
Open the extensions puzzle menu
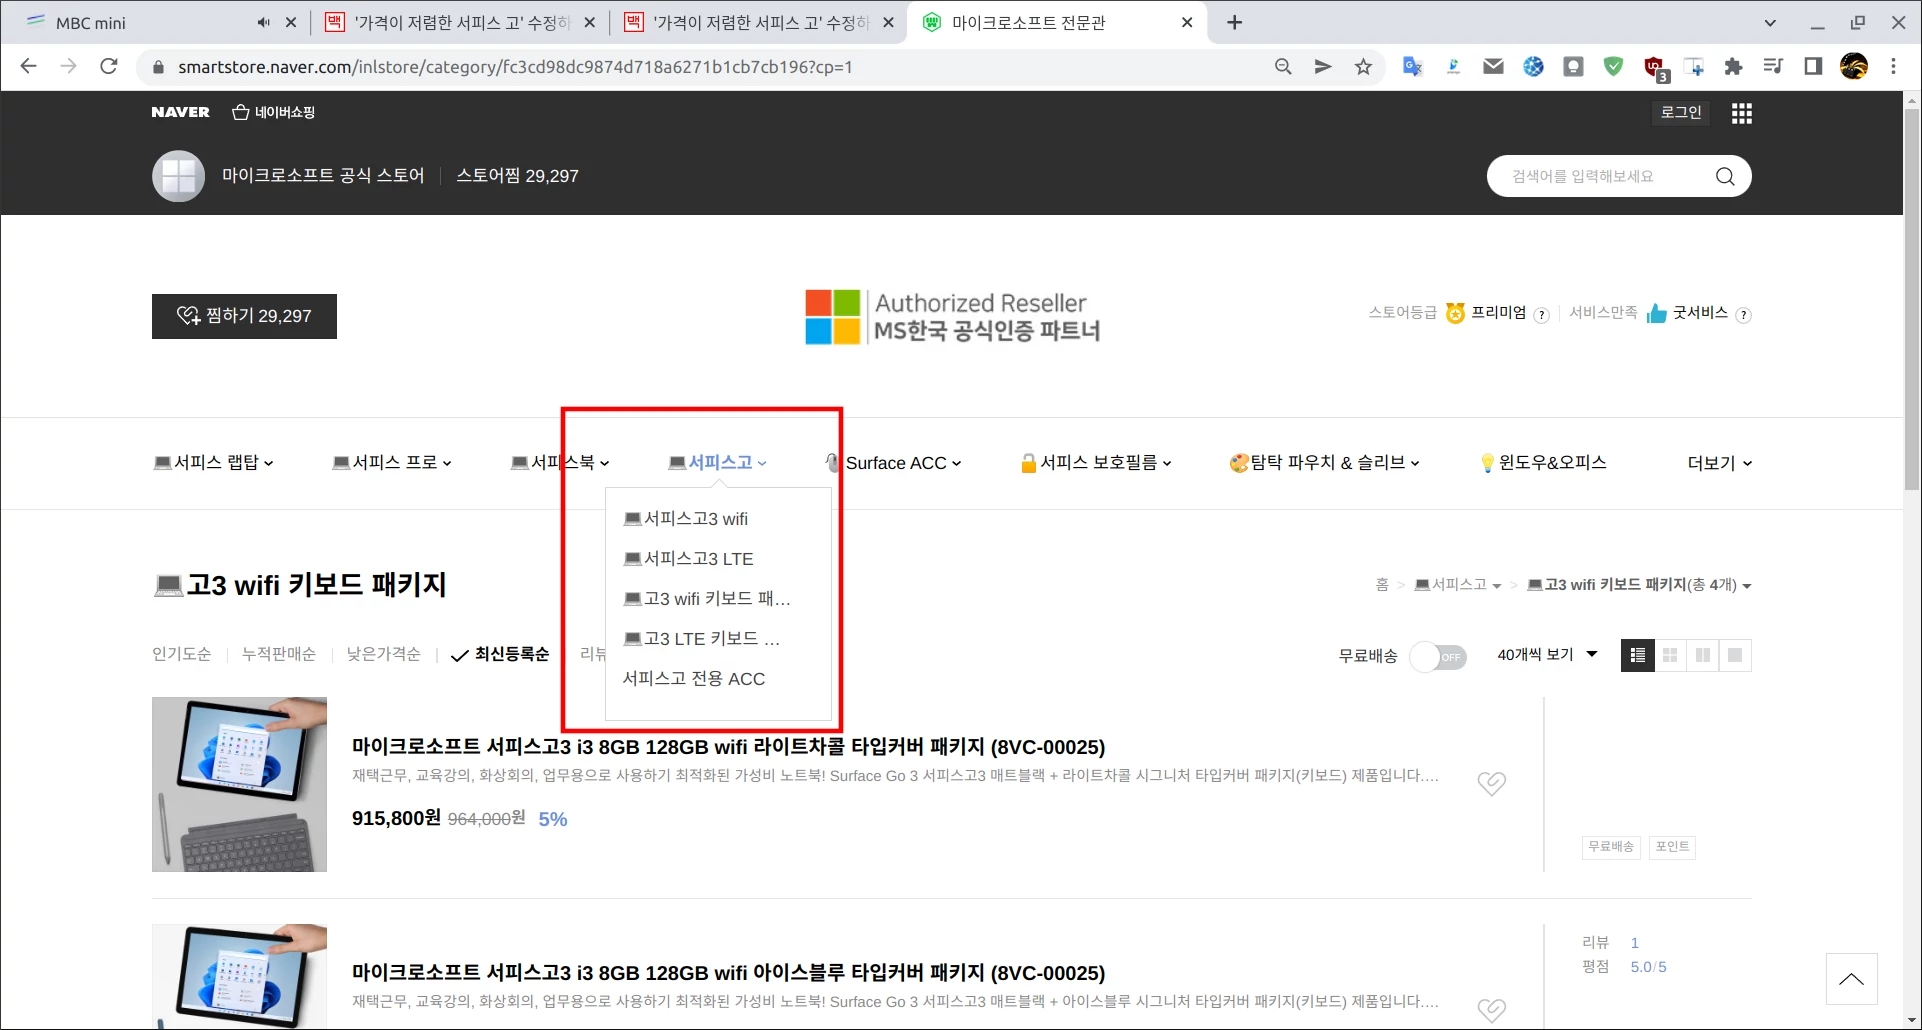(x=1733, y=67)
